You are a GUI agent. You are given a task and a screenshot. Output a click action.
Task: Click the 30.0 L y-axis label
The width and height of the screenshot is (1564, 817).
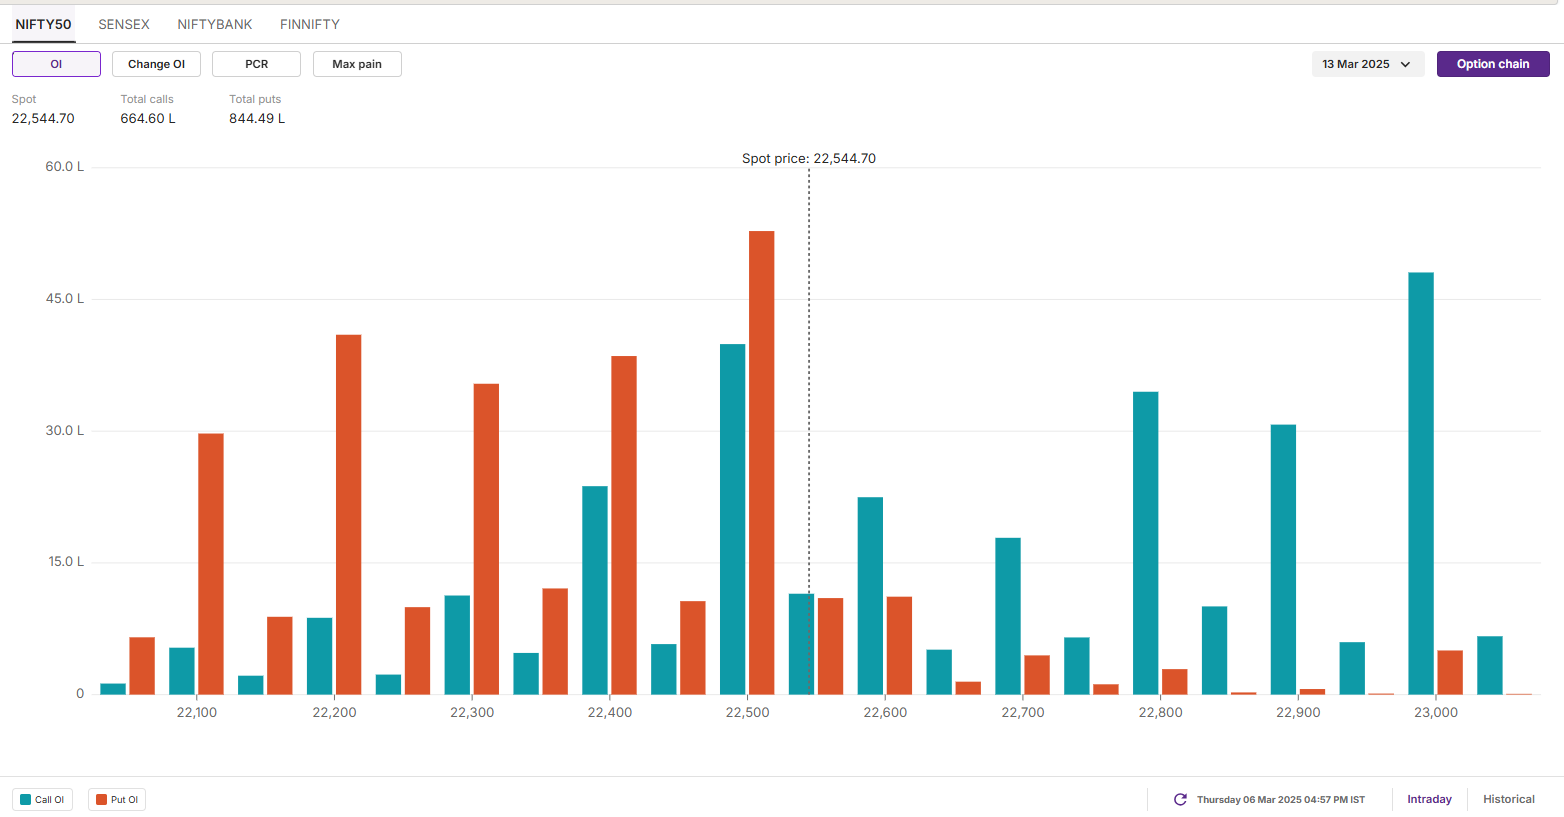click(x=65, y=431)
